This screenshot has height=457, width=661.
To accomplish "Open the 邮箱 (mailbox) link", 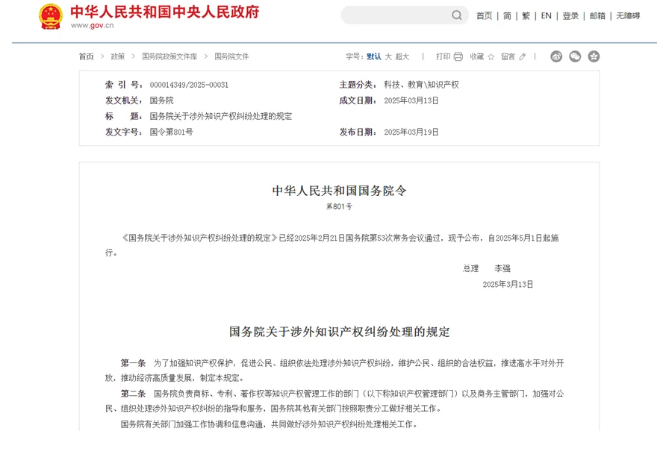I will point(597,16).
